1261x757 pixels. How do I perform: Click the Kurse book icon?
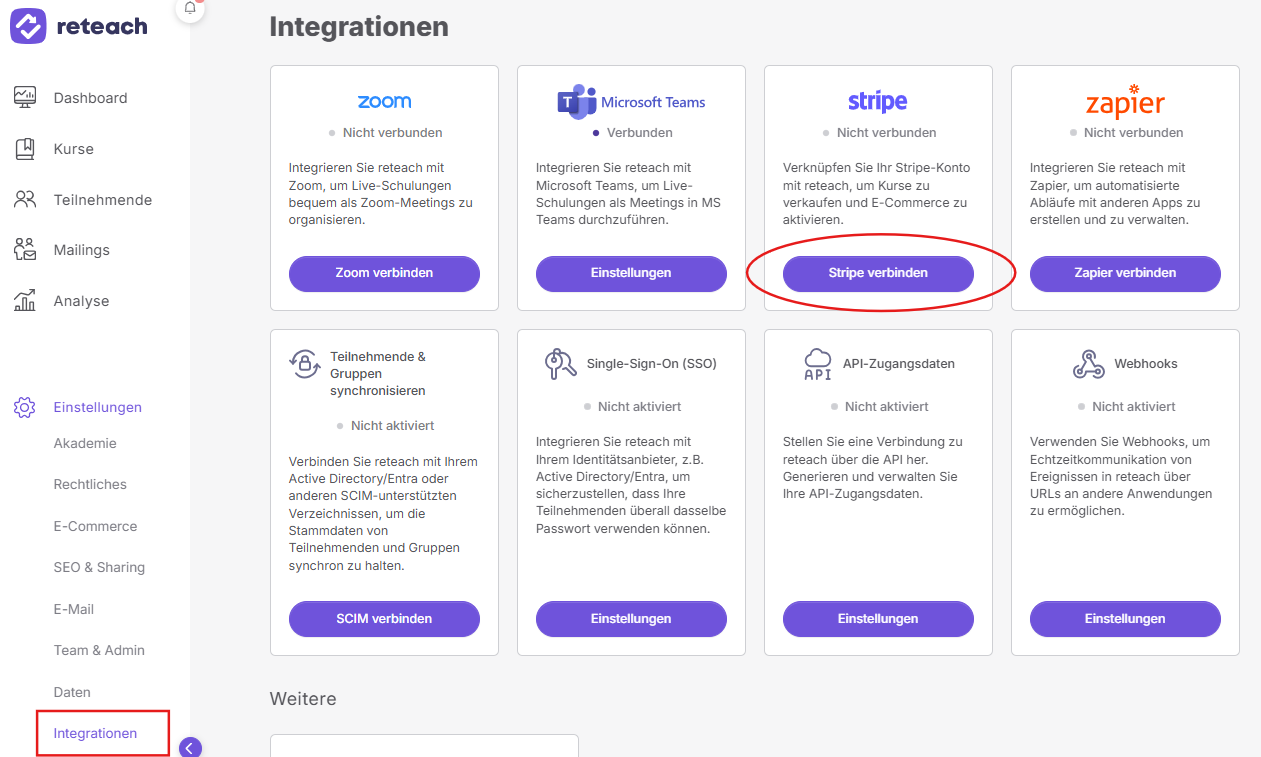click(25, 148)
